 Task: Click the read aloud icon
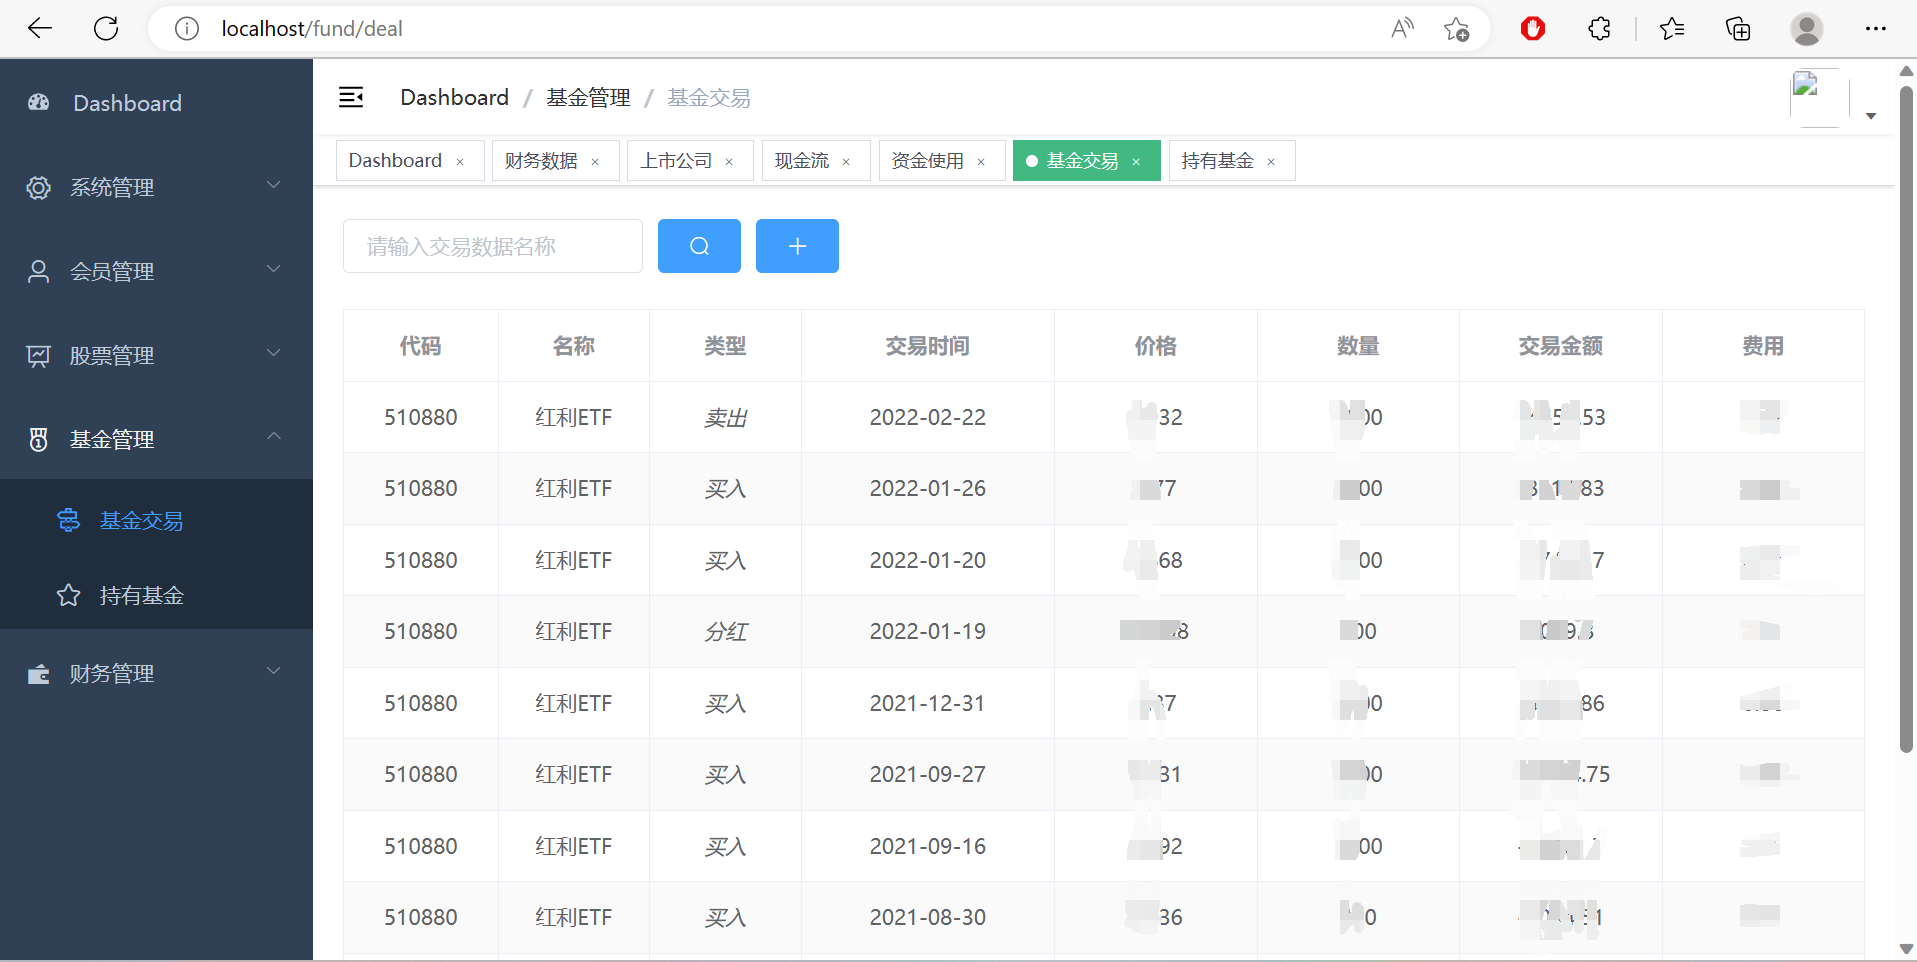(1402, 29)
